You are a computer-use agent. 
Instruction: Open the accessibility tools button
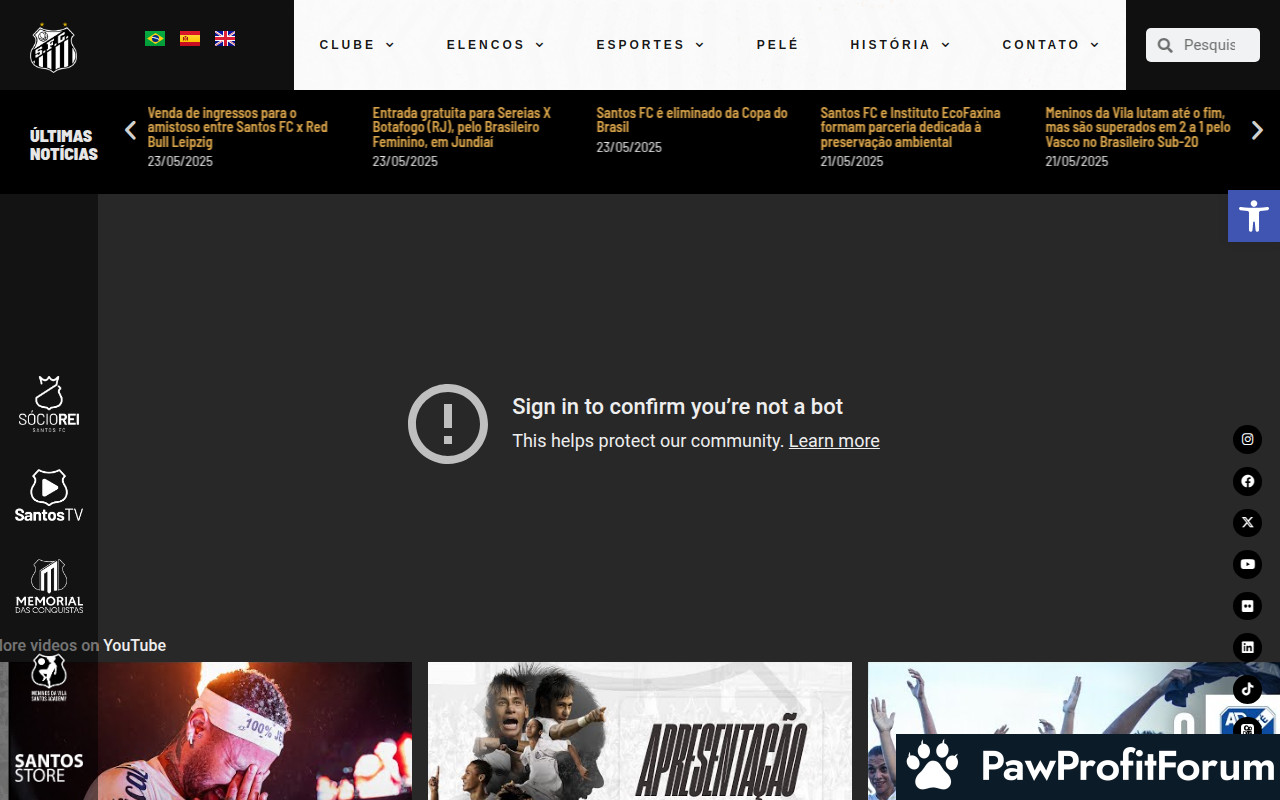pyautogui.click(x=1253, y=216)
